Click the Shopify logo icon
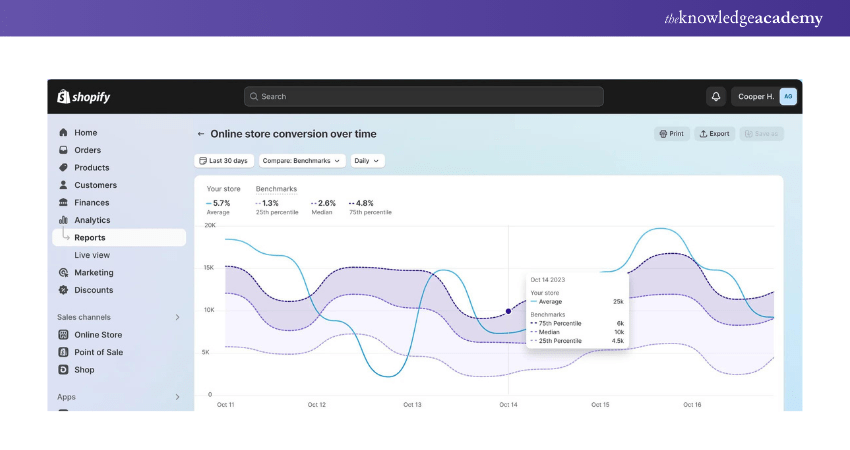This screenshot has height=450, width=850. tap(63, 97)
